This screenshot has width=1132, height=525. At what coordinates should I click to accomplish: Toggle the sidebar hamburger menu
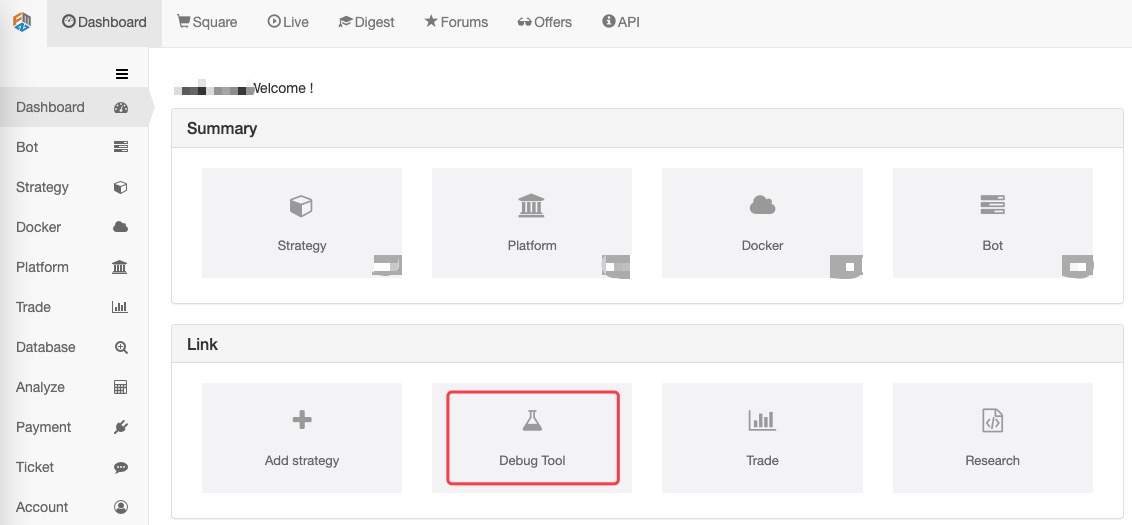[122, 73]
